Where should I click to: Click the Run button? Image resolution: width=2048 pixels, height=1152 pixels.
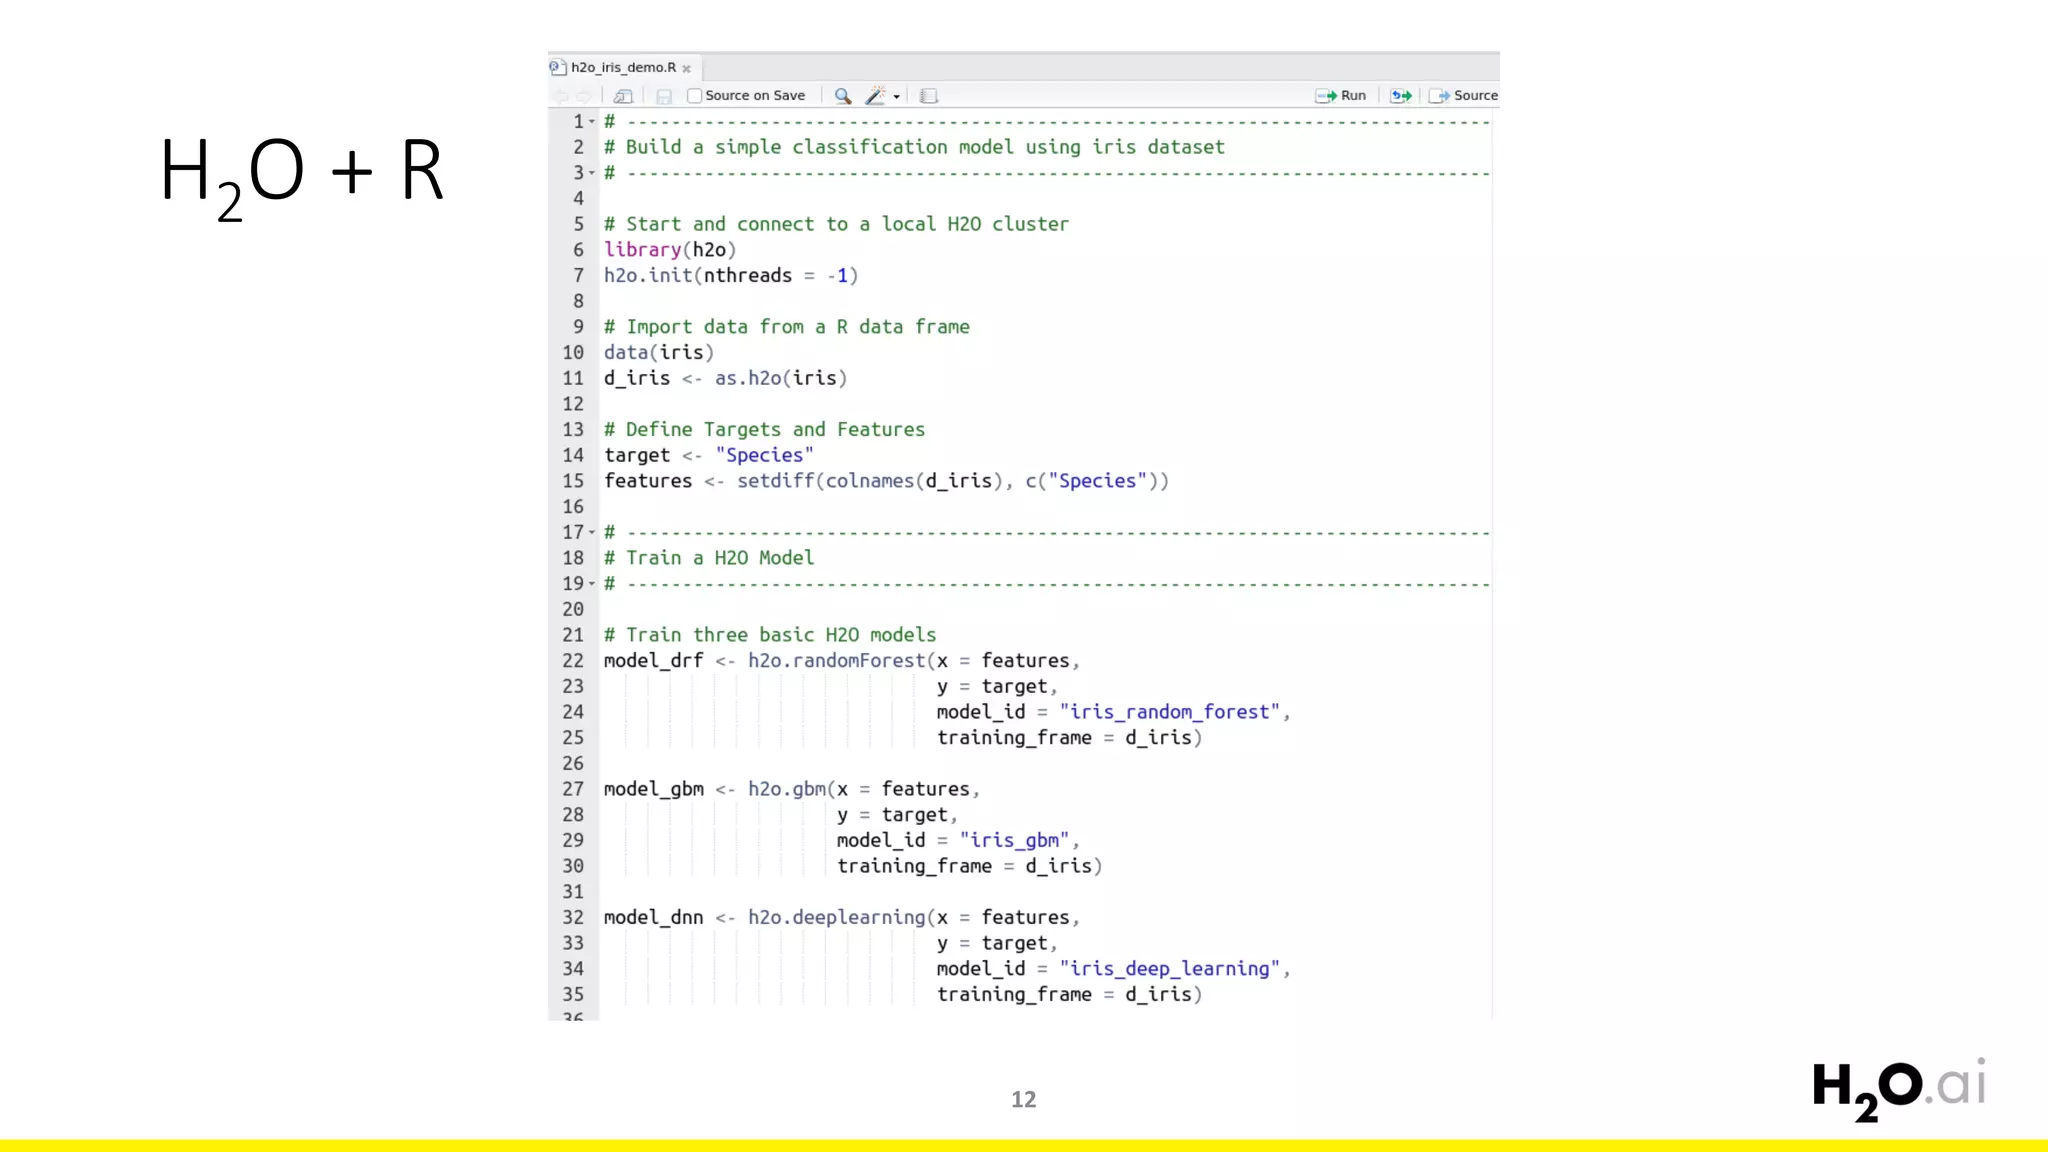[1341, 96]
